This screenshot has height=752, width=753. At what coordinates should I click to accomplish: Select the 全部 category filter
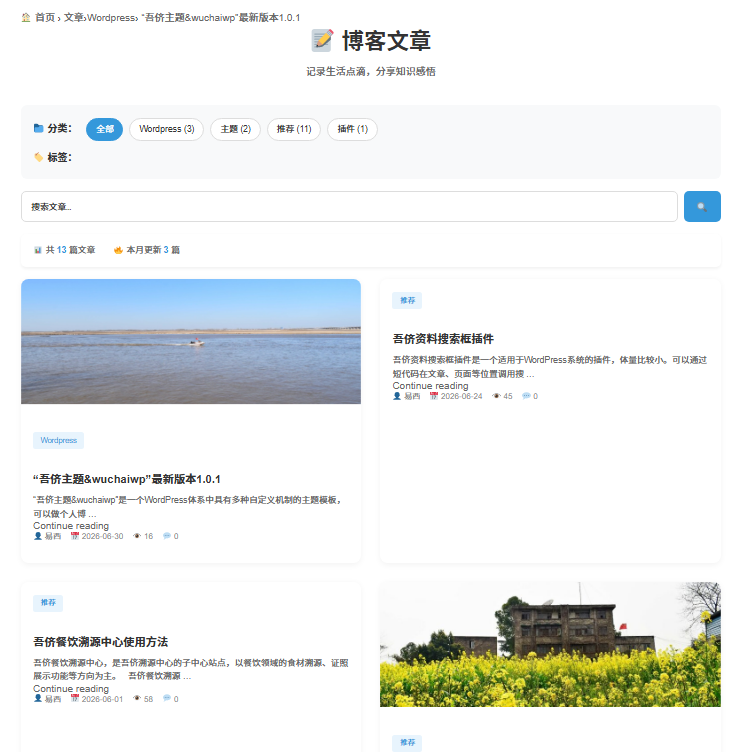click(104, 129)
